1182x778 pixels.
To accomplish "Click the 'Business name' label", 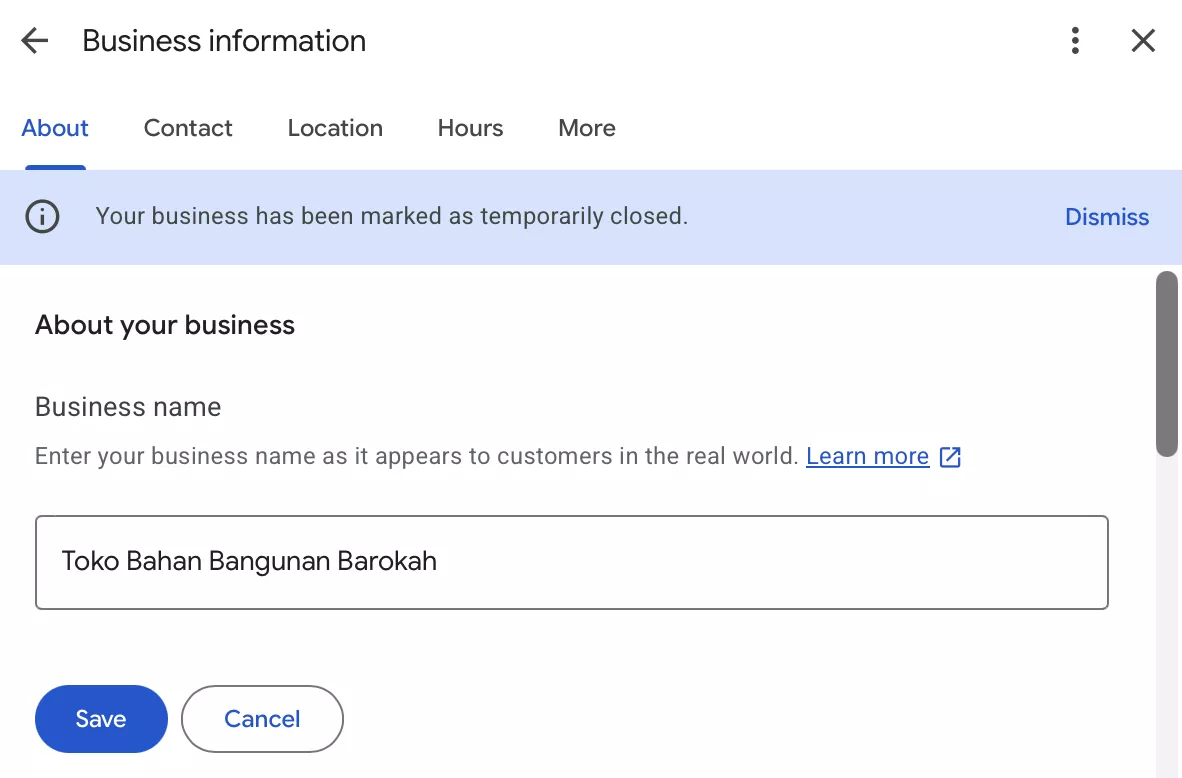I will tap(128, 407).
